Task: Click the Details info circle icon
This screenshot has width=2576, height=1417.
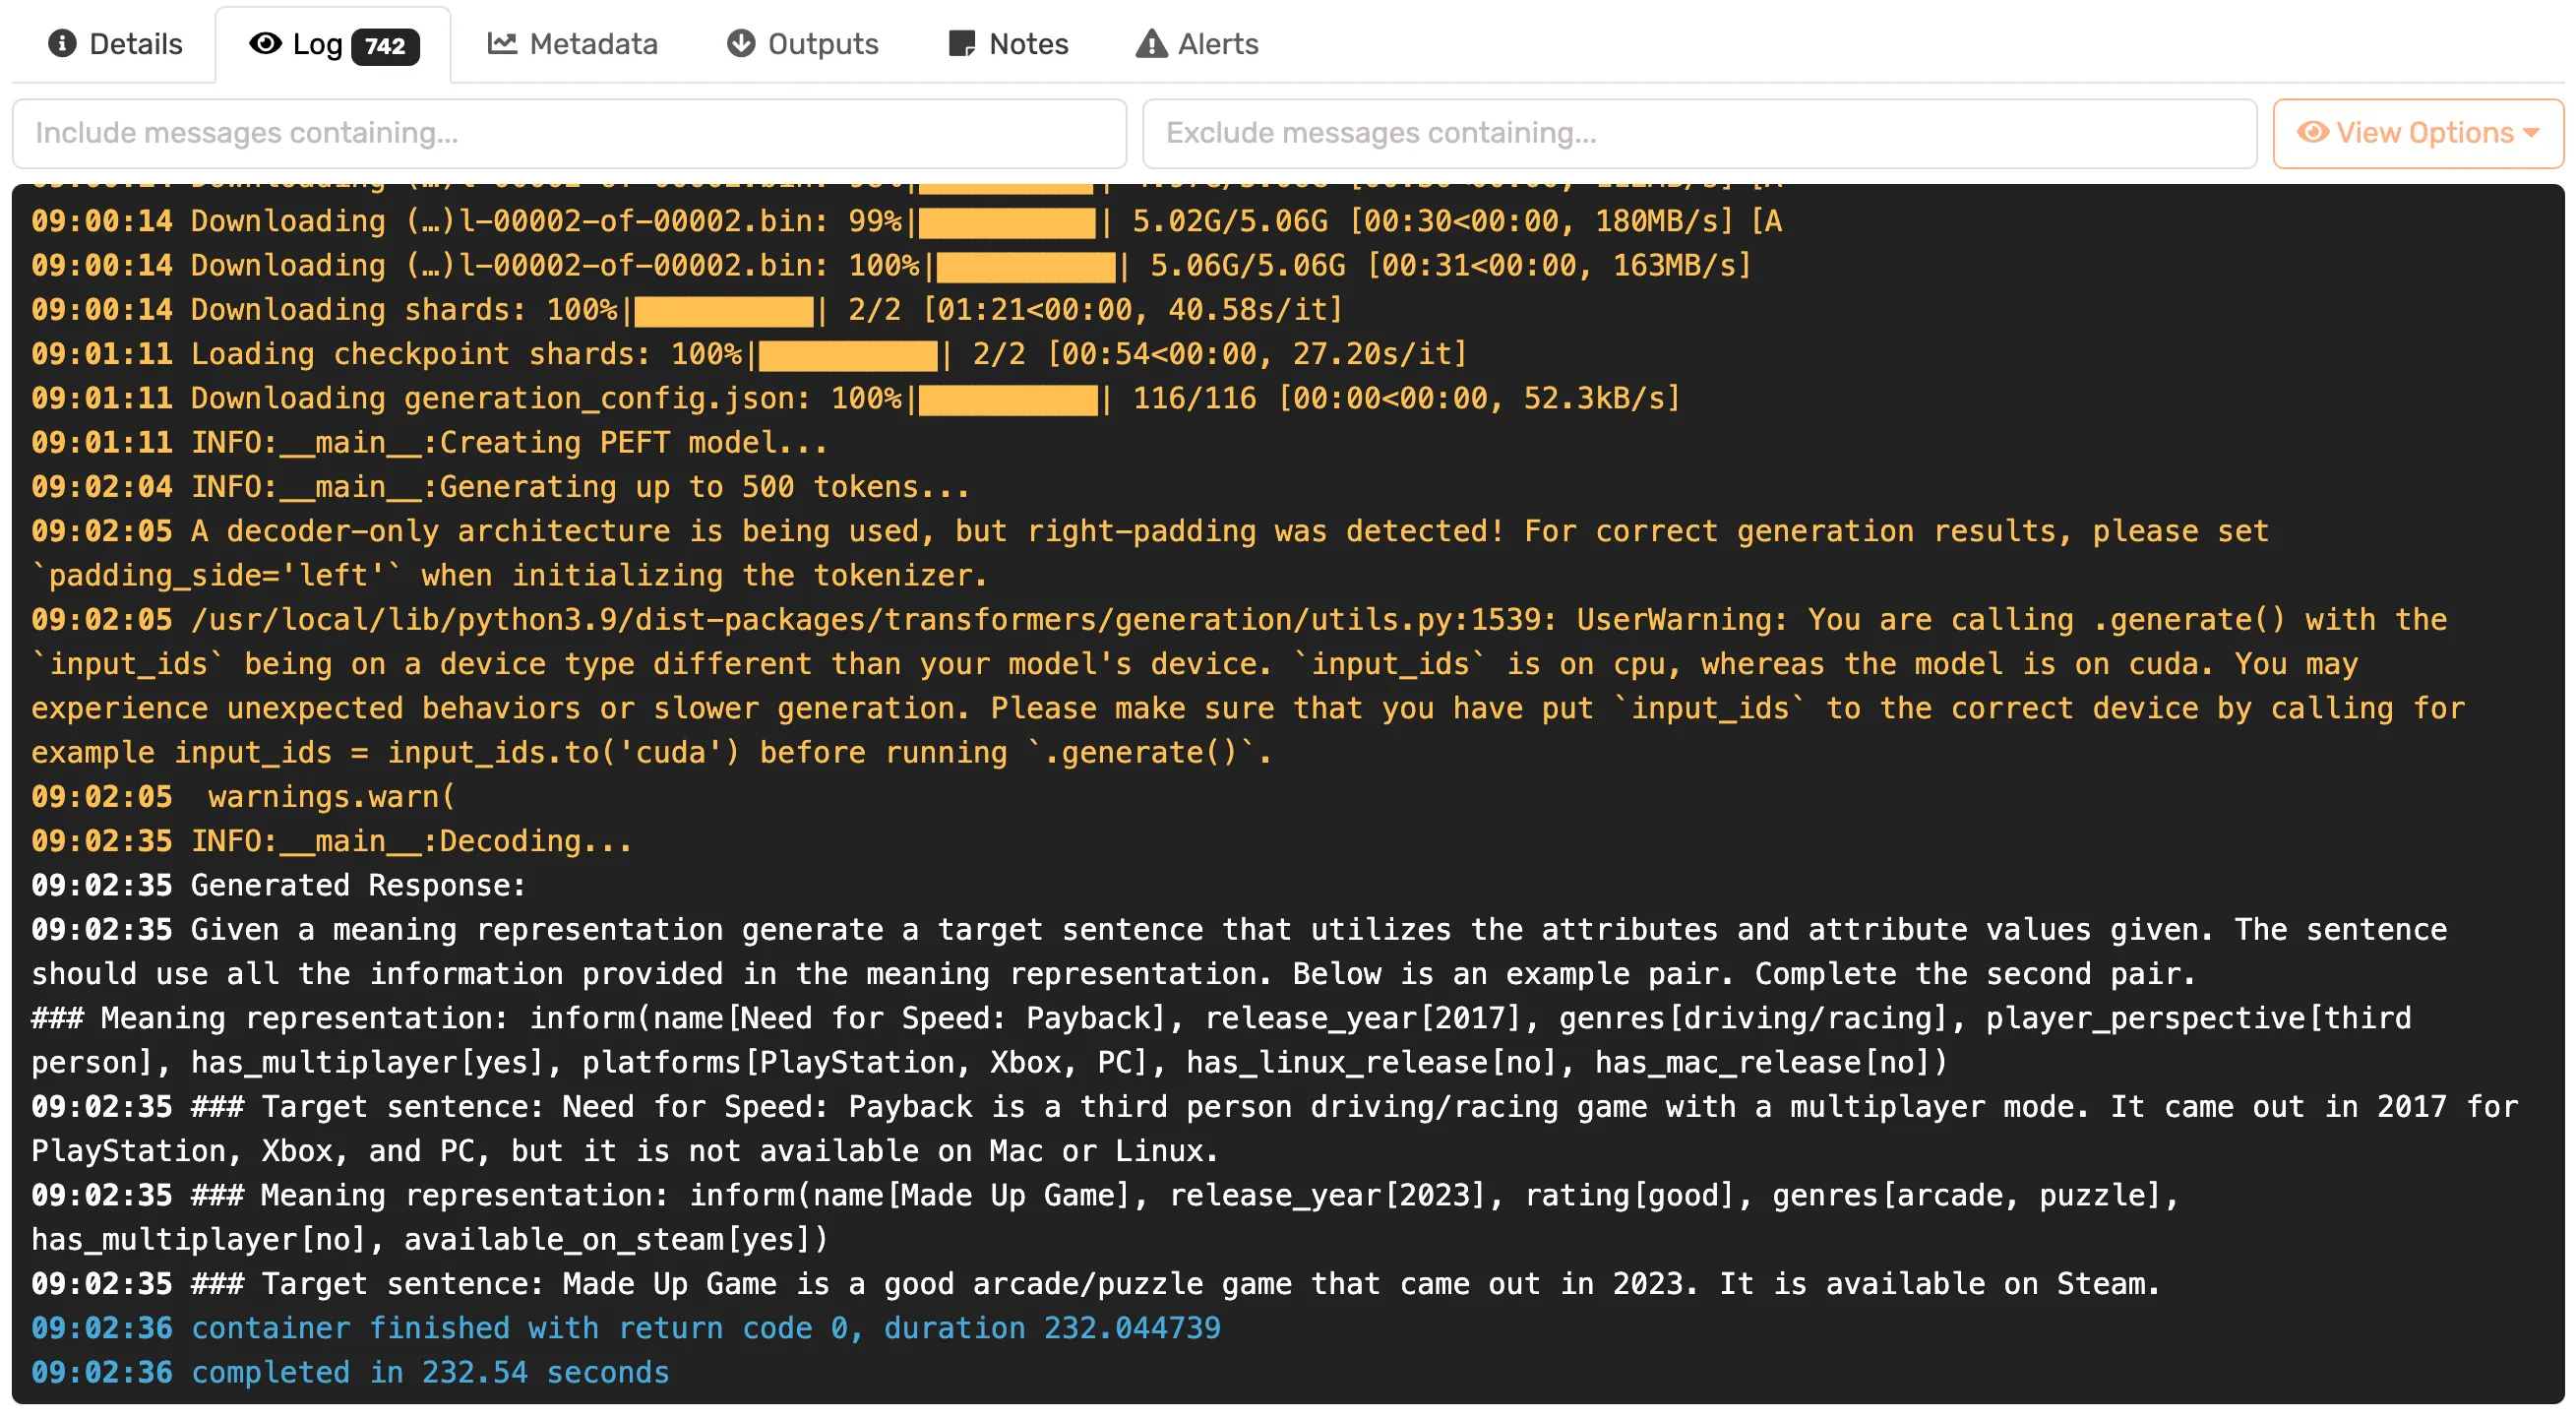Action: pos(62,44)
